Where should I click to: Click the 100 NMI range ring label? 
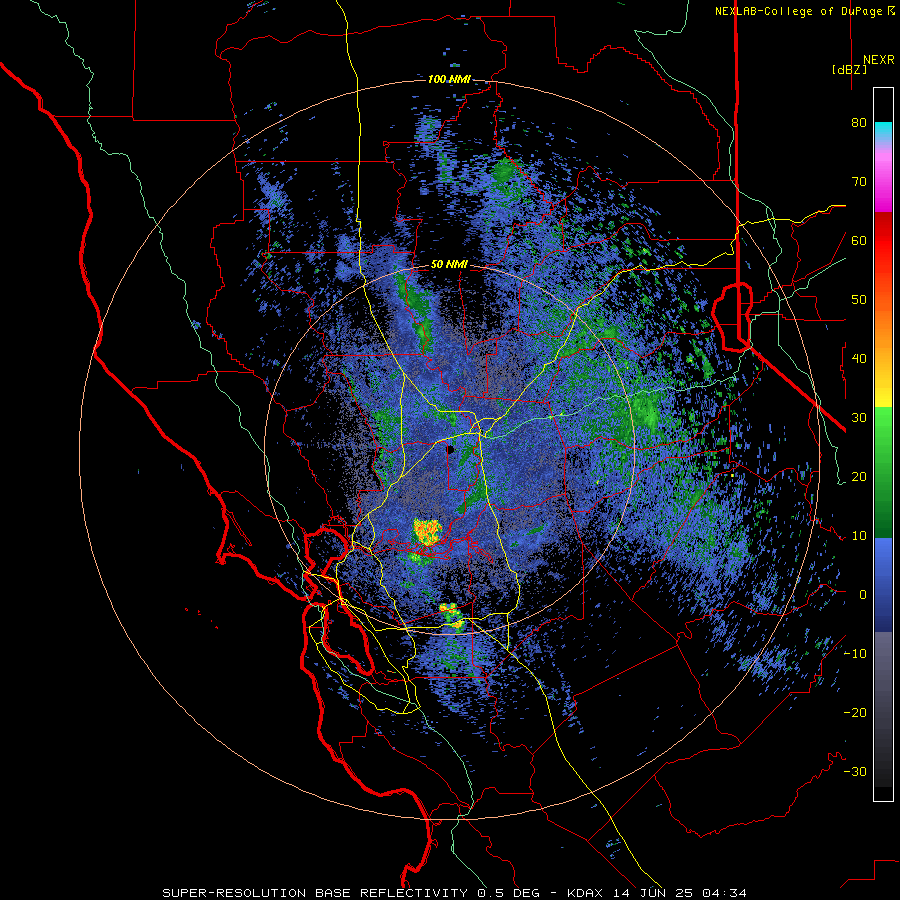449,79
